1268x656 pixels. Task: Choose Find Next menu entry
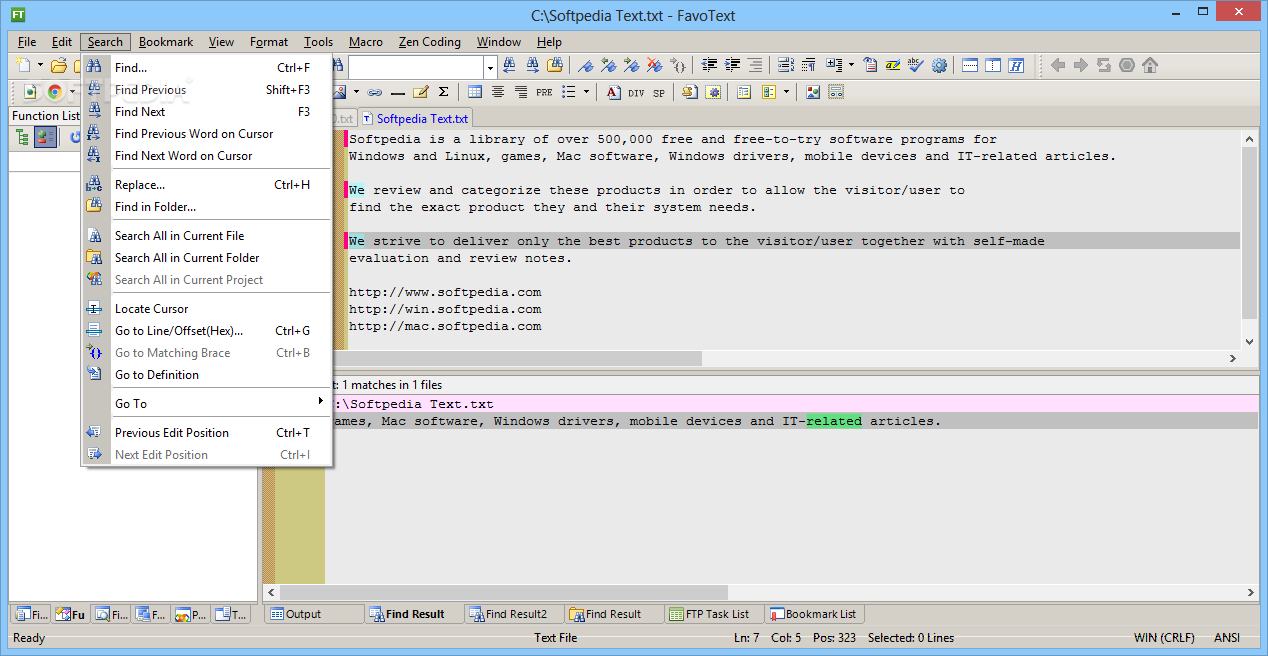(206, 112)
